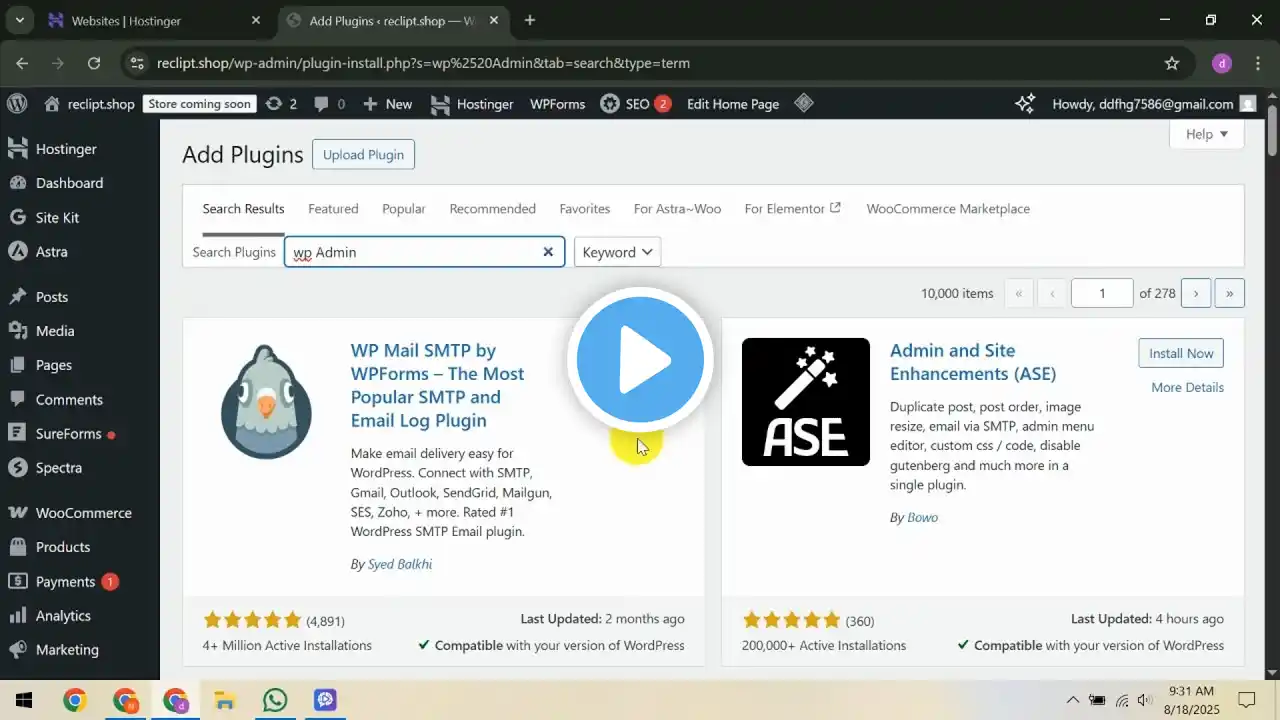Open the New content menu
This screenshot has width=1280, height=720.
(x=387, y=104)
